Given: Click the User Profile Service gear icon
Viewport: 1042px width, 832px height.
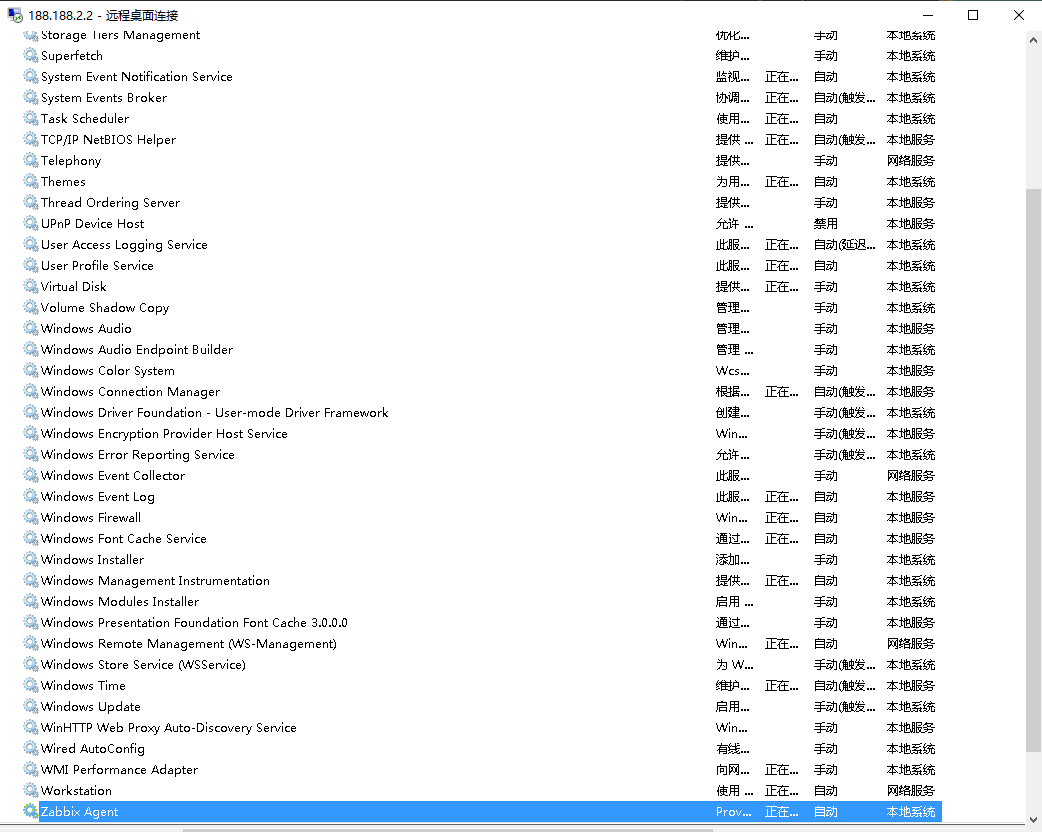Looking at the screenshot, I should point(31,265).
